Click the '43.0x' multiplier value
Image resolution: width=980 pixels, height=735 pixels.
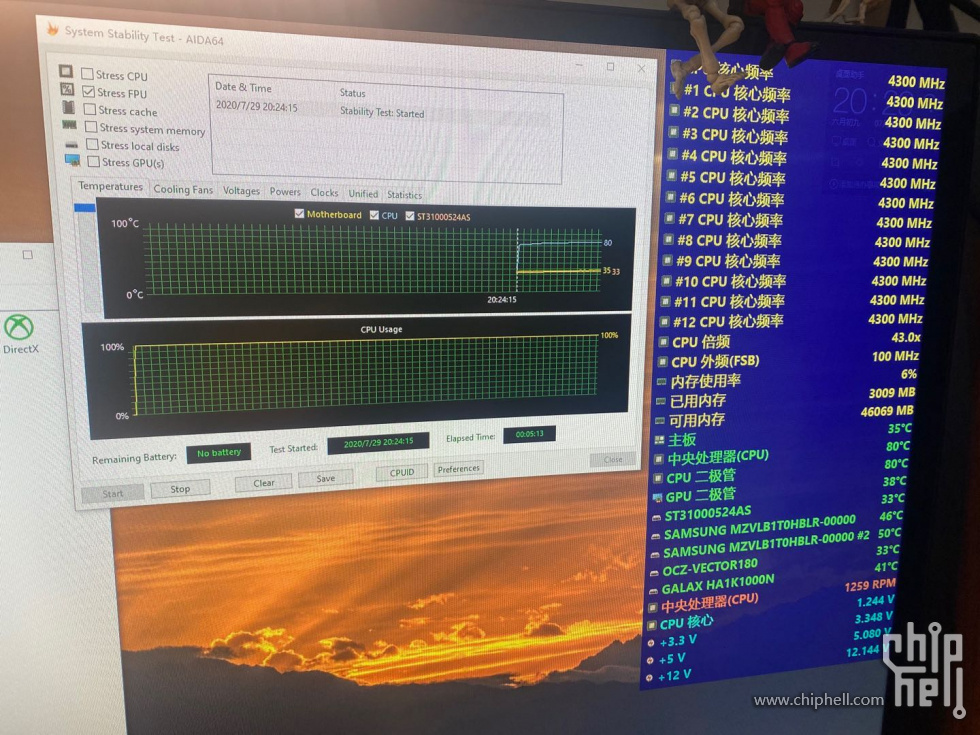point(906,338)
